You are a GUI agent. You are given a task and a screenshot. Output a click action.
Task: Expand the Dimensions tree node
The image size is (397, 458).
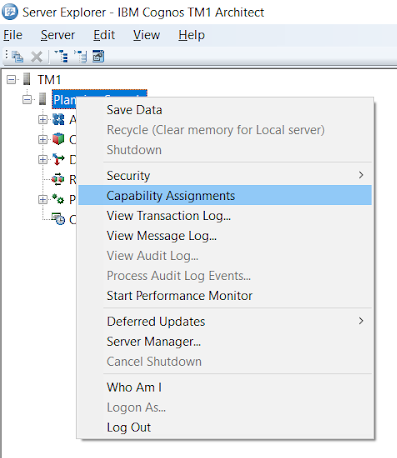(x=43, y=159)
